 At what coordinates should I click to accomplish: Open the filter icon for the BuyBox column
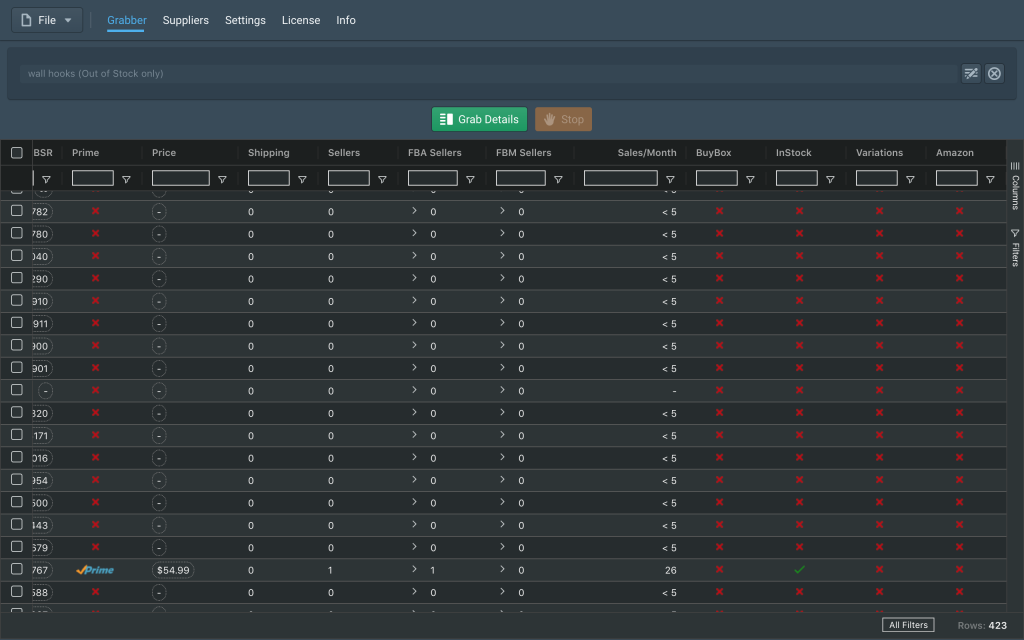coord(750,180)
